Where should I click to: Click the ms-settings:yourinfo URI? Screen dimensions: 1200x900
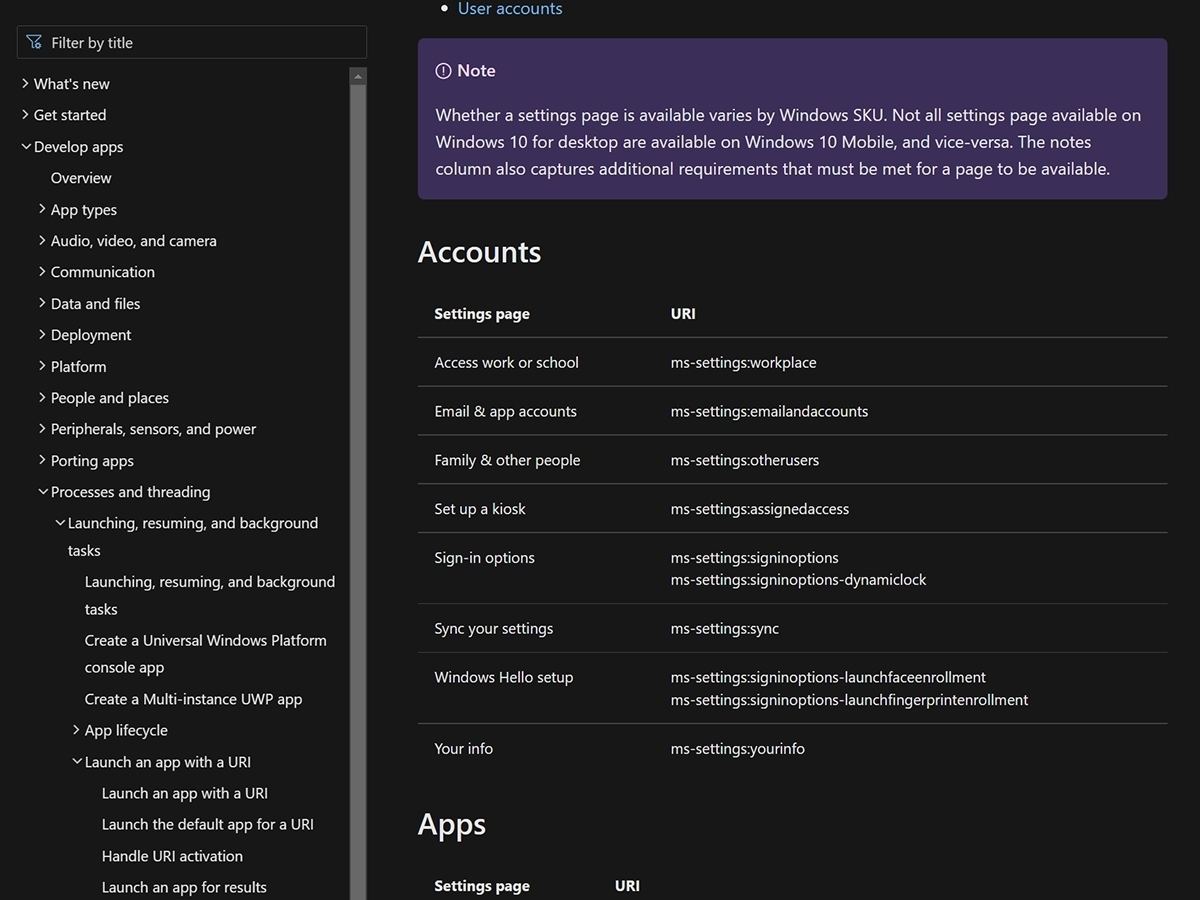(x=738, y=749)
